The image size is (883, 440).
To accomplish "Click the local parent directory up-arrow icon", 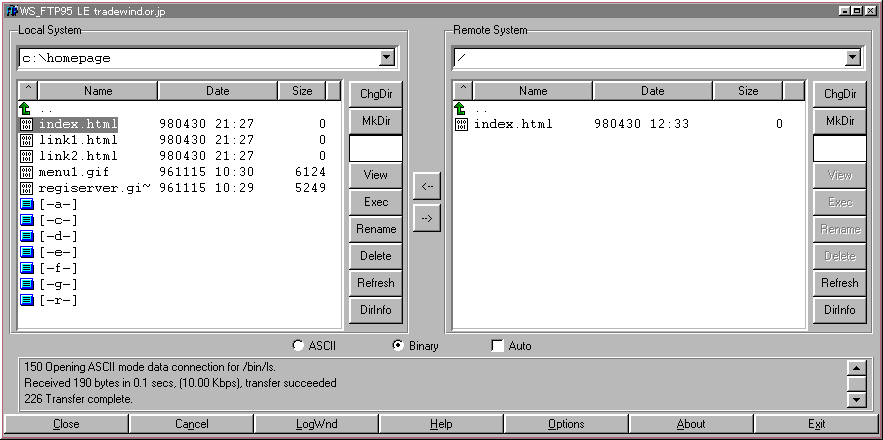I will [26, 108].
